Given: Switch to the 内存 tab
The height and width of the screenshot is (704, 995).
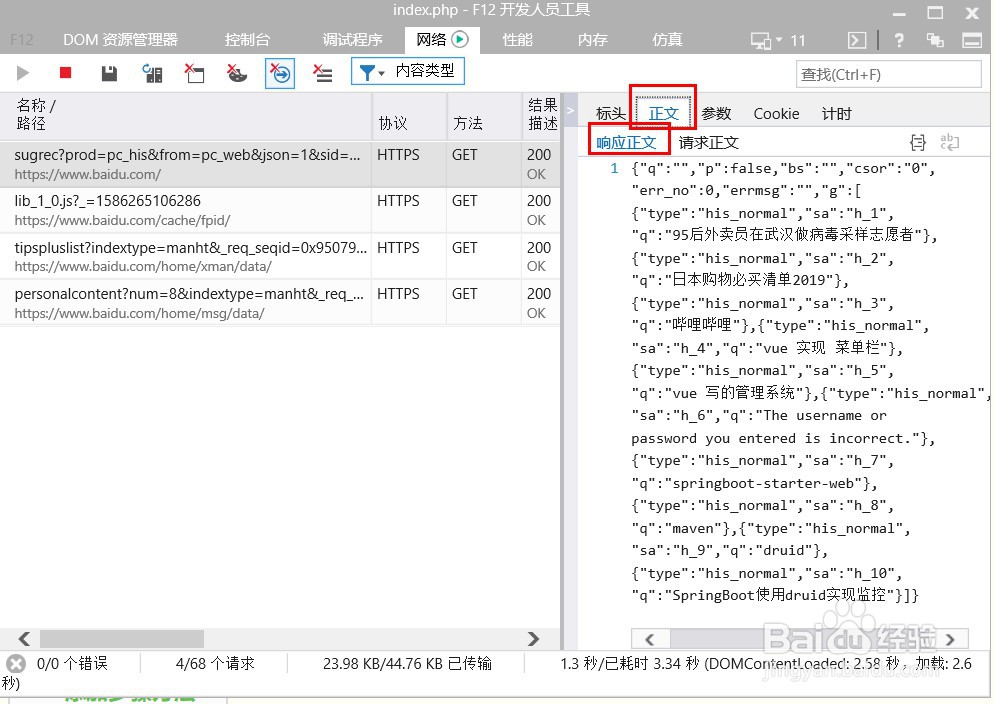Looking at the screenshot, I should click(x=592, y=40).
